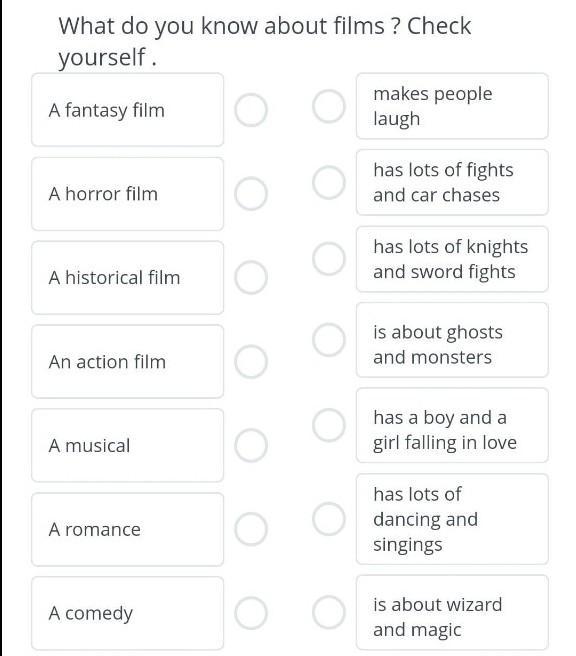Click the is about ghosts and monsters card

point(452,340)
